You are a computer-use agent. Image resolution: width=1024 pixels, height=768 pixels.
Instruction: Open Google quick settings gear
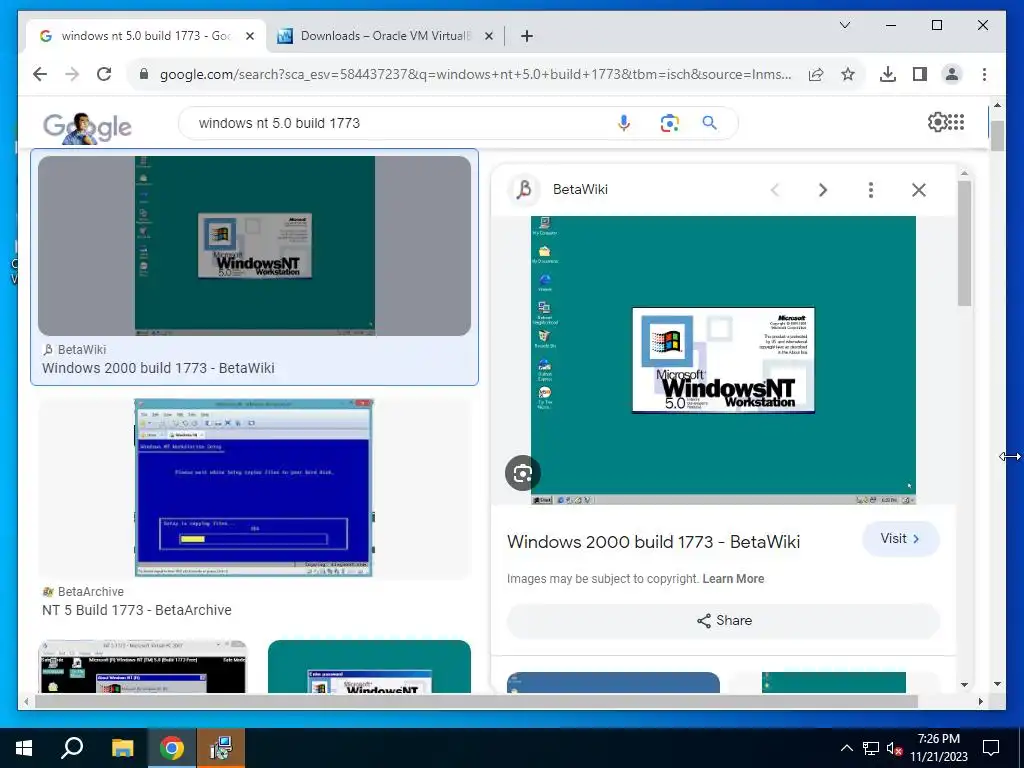pos(936,122)
